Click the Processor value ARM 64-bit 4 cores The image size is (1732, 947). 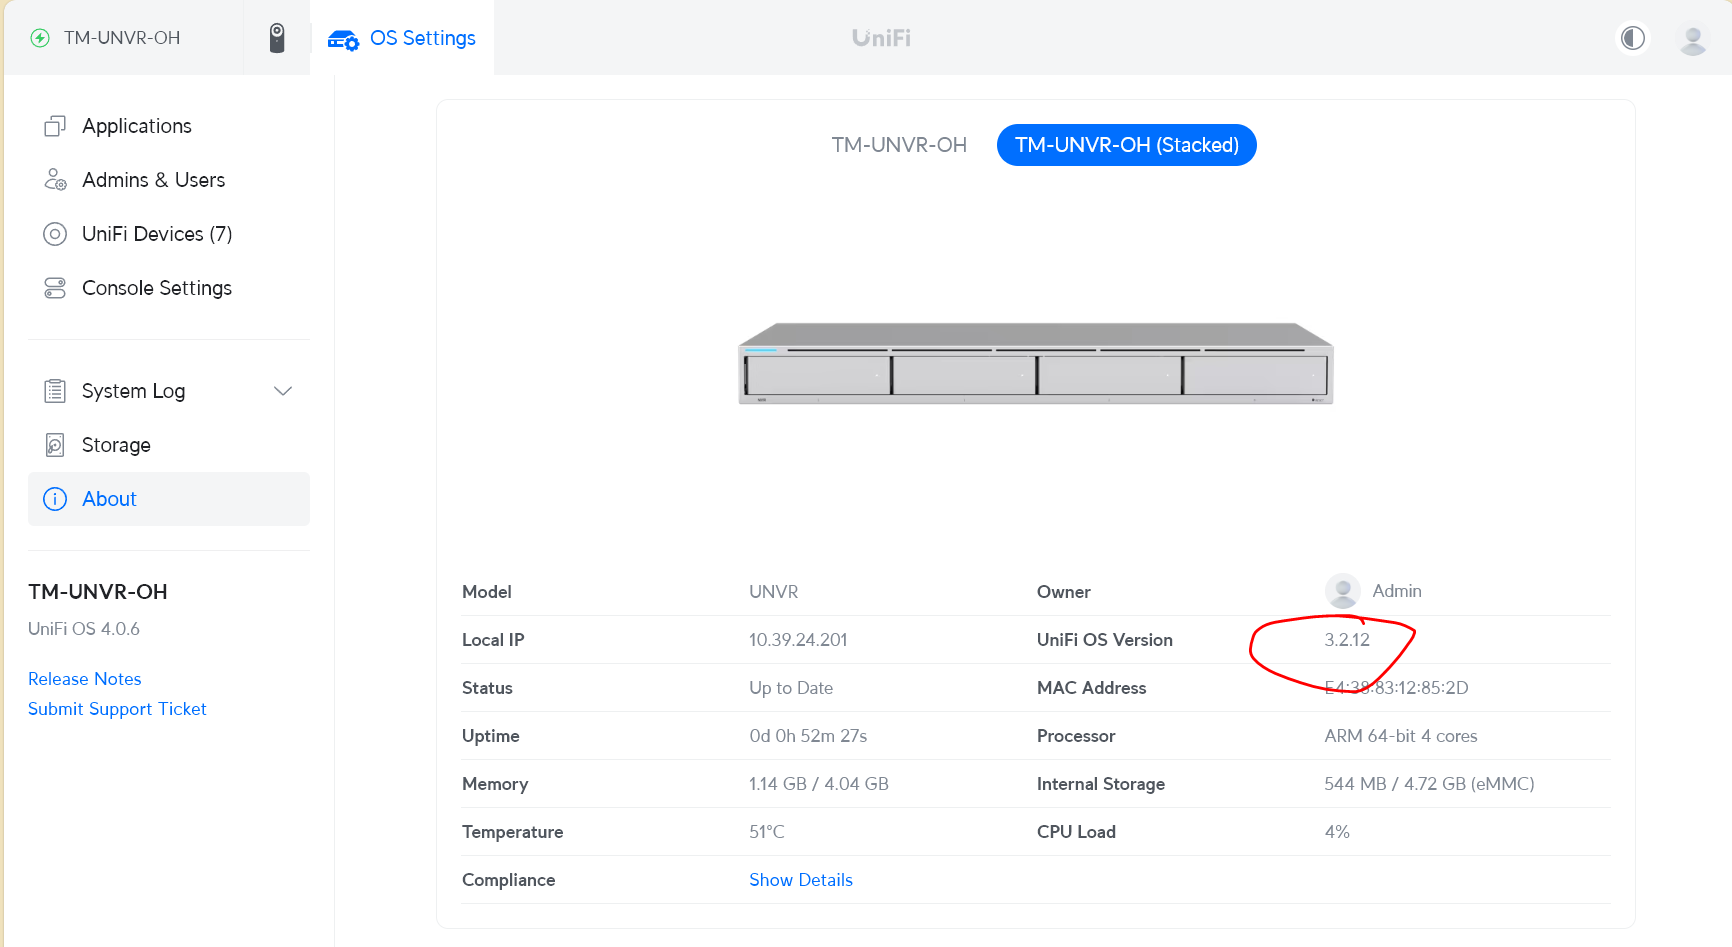[1401, 736]
